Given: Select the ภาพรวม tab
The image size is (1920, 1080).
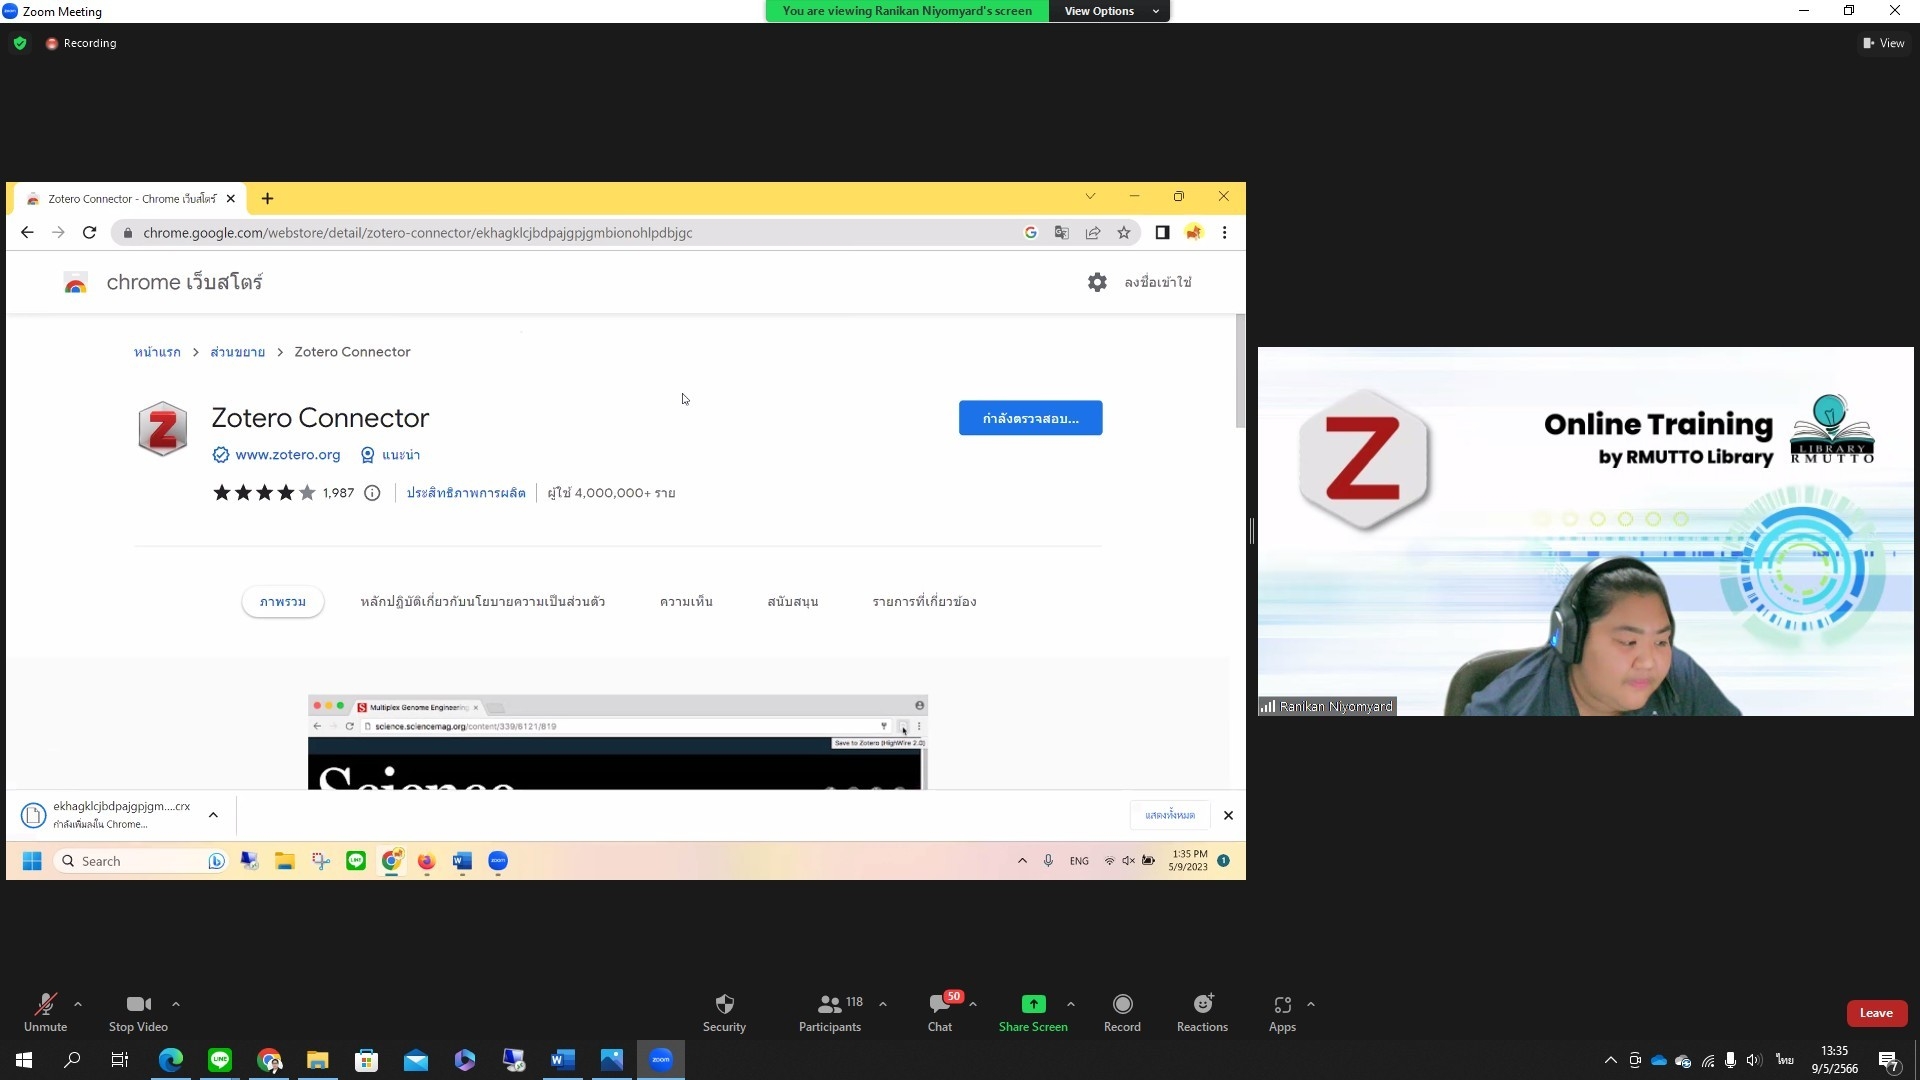Looking at the screenshot, I should coord(282,602).
